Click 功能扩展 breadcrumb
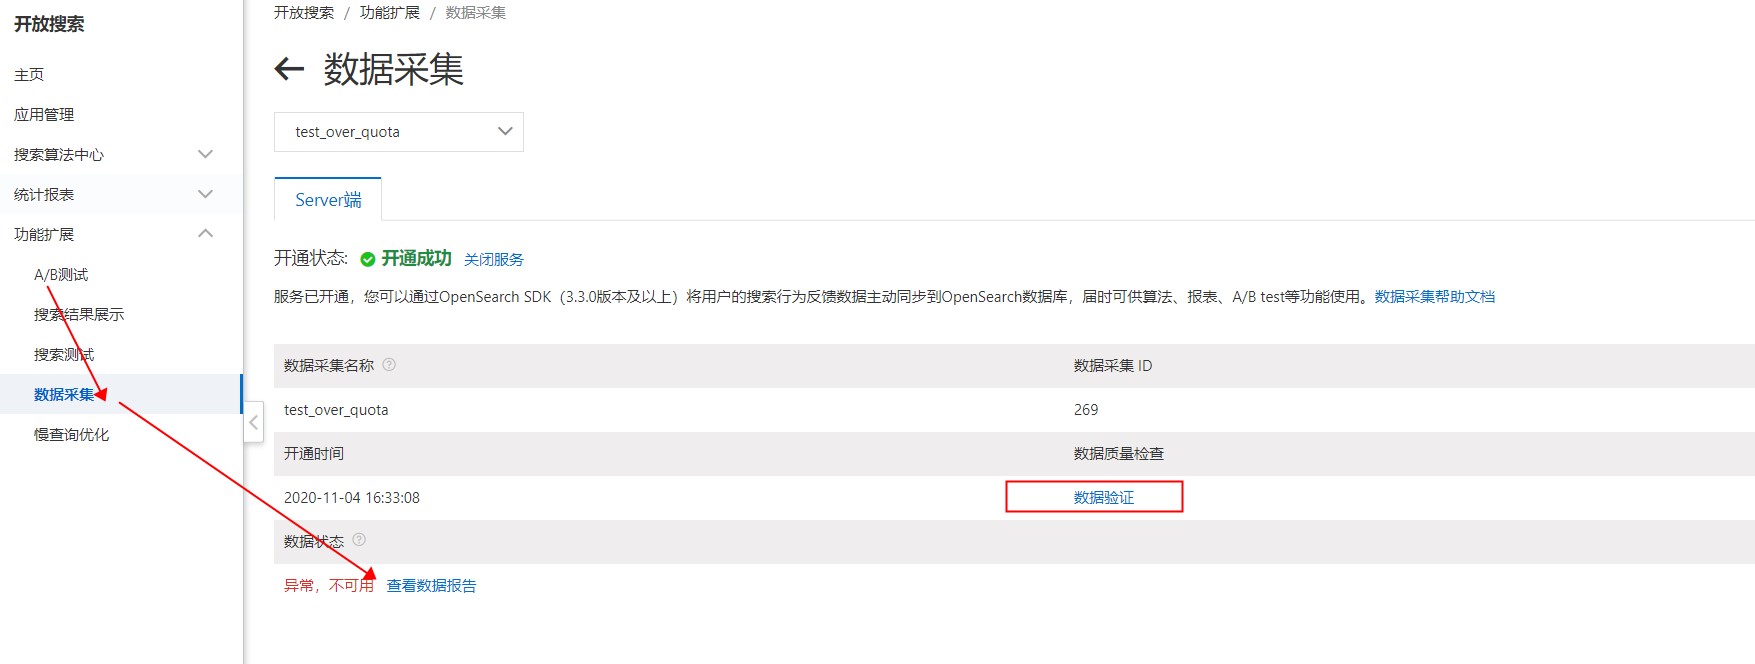Screen dimensions: 1755x664 [390, 13]
